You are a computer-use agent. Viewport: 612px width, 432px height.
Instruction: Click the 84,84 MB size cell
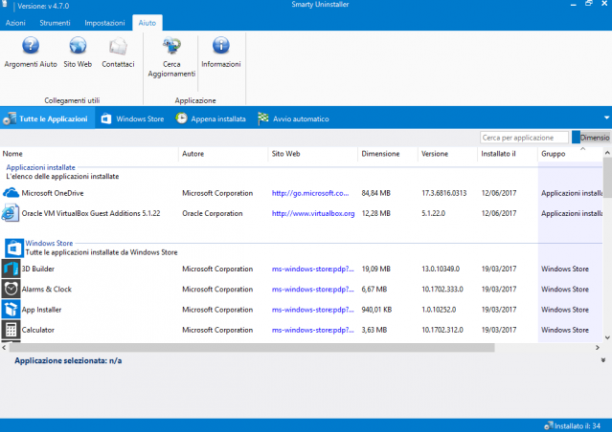pos(376,193)
